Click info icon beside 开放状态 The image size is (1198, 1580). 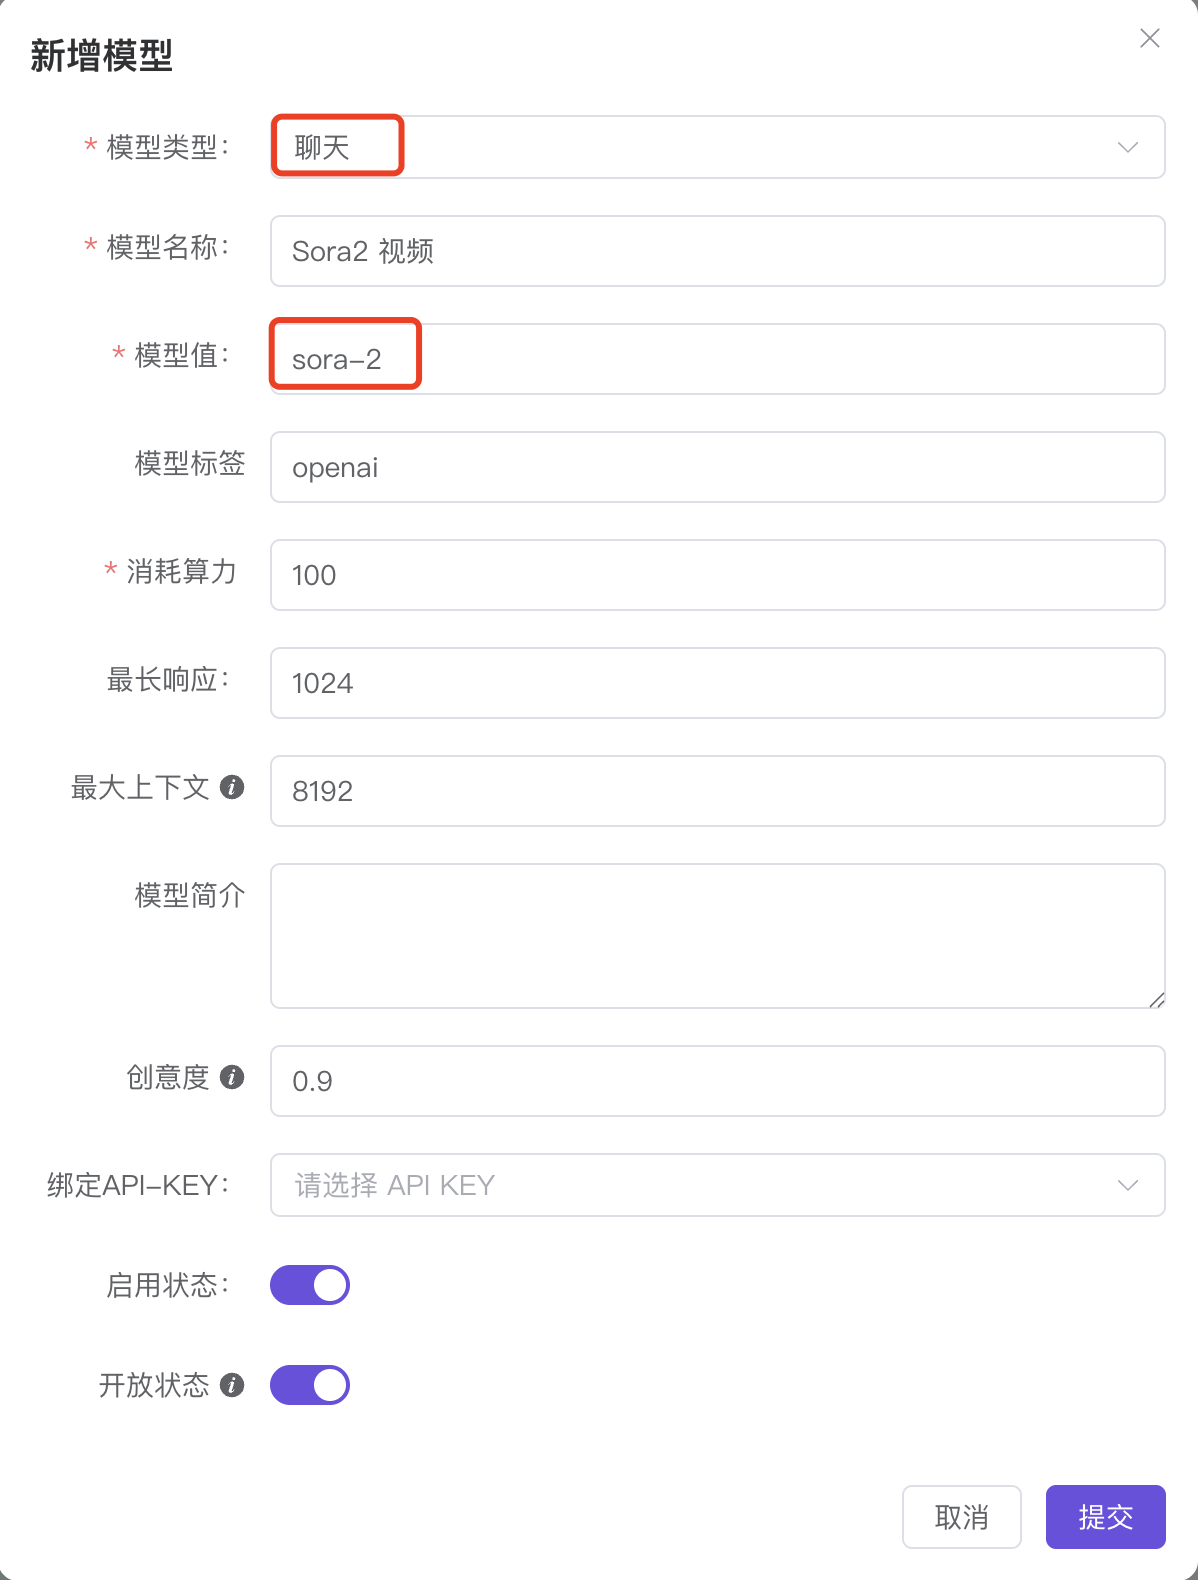(x=232, y=1385)
